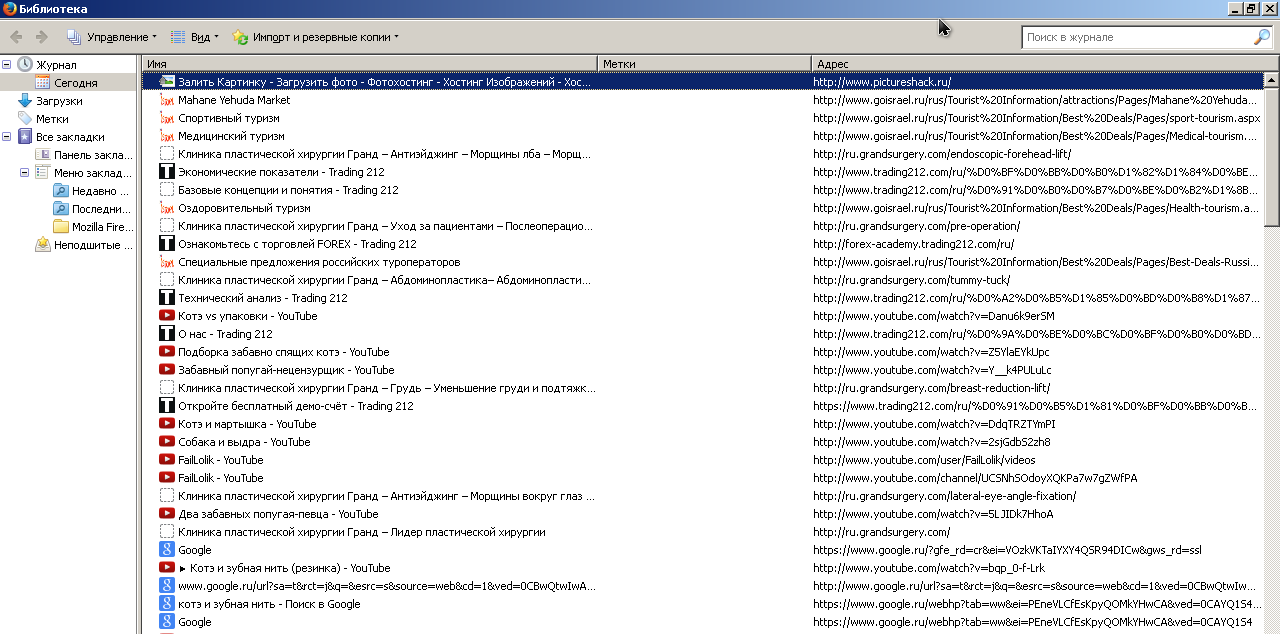The image size is (1280, 634).
Task: Click http://ru.grandsurgery.com/pre-operation/ address
Action: point(916,226)
